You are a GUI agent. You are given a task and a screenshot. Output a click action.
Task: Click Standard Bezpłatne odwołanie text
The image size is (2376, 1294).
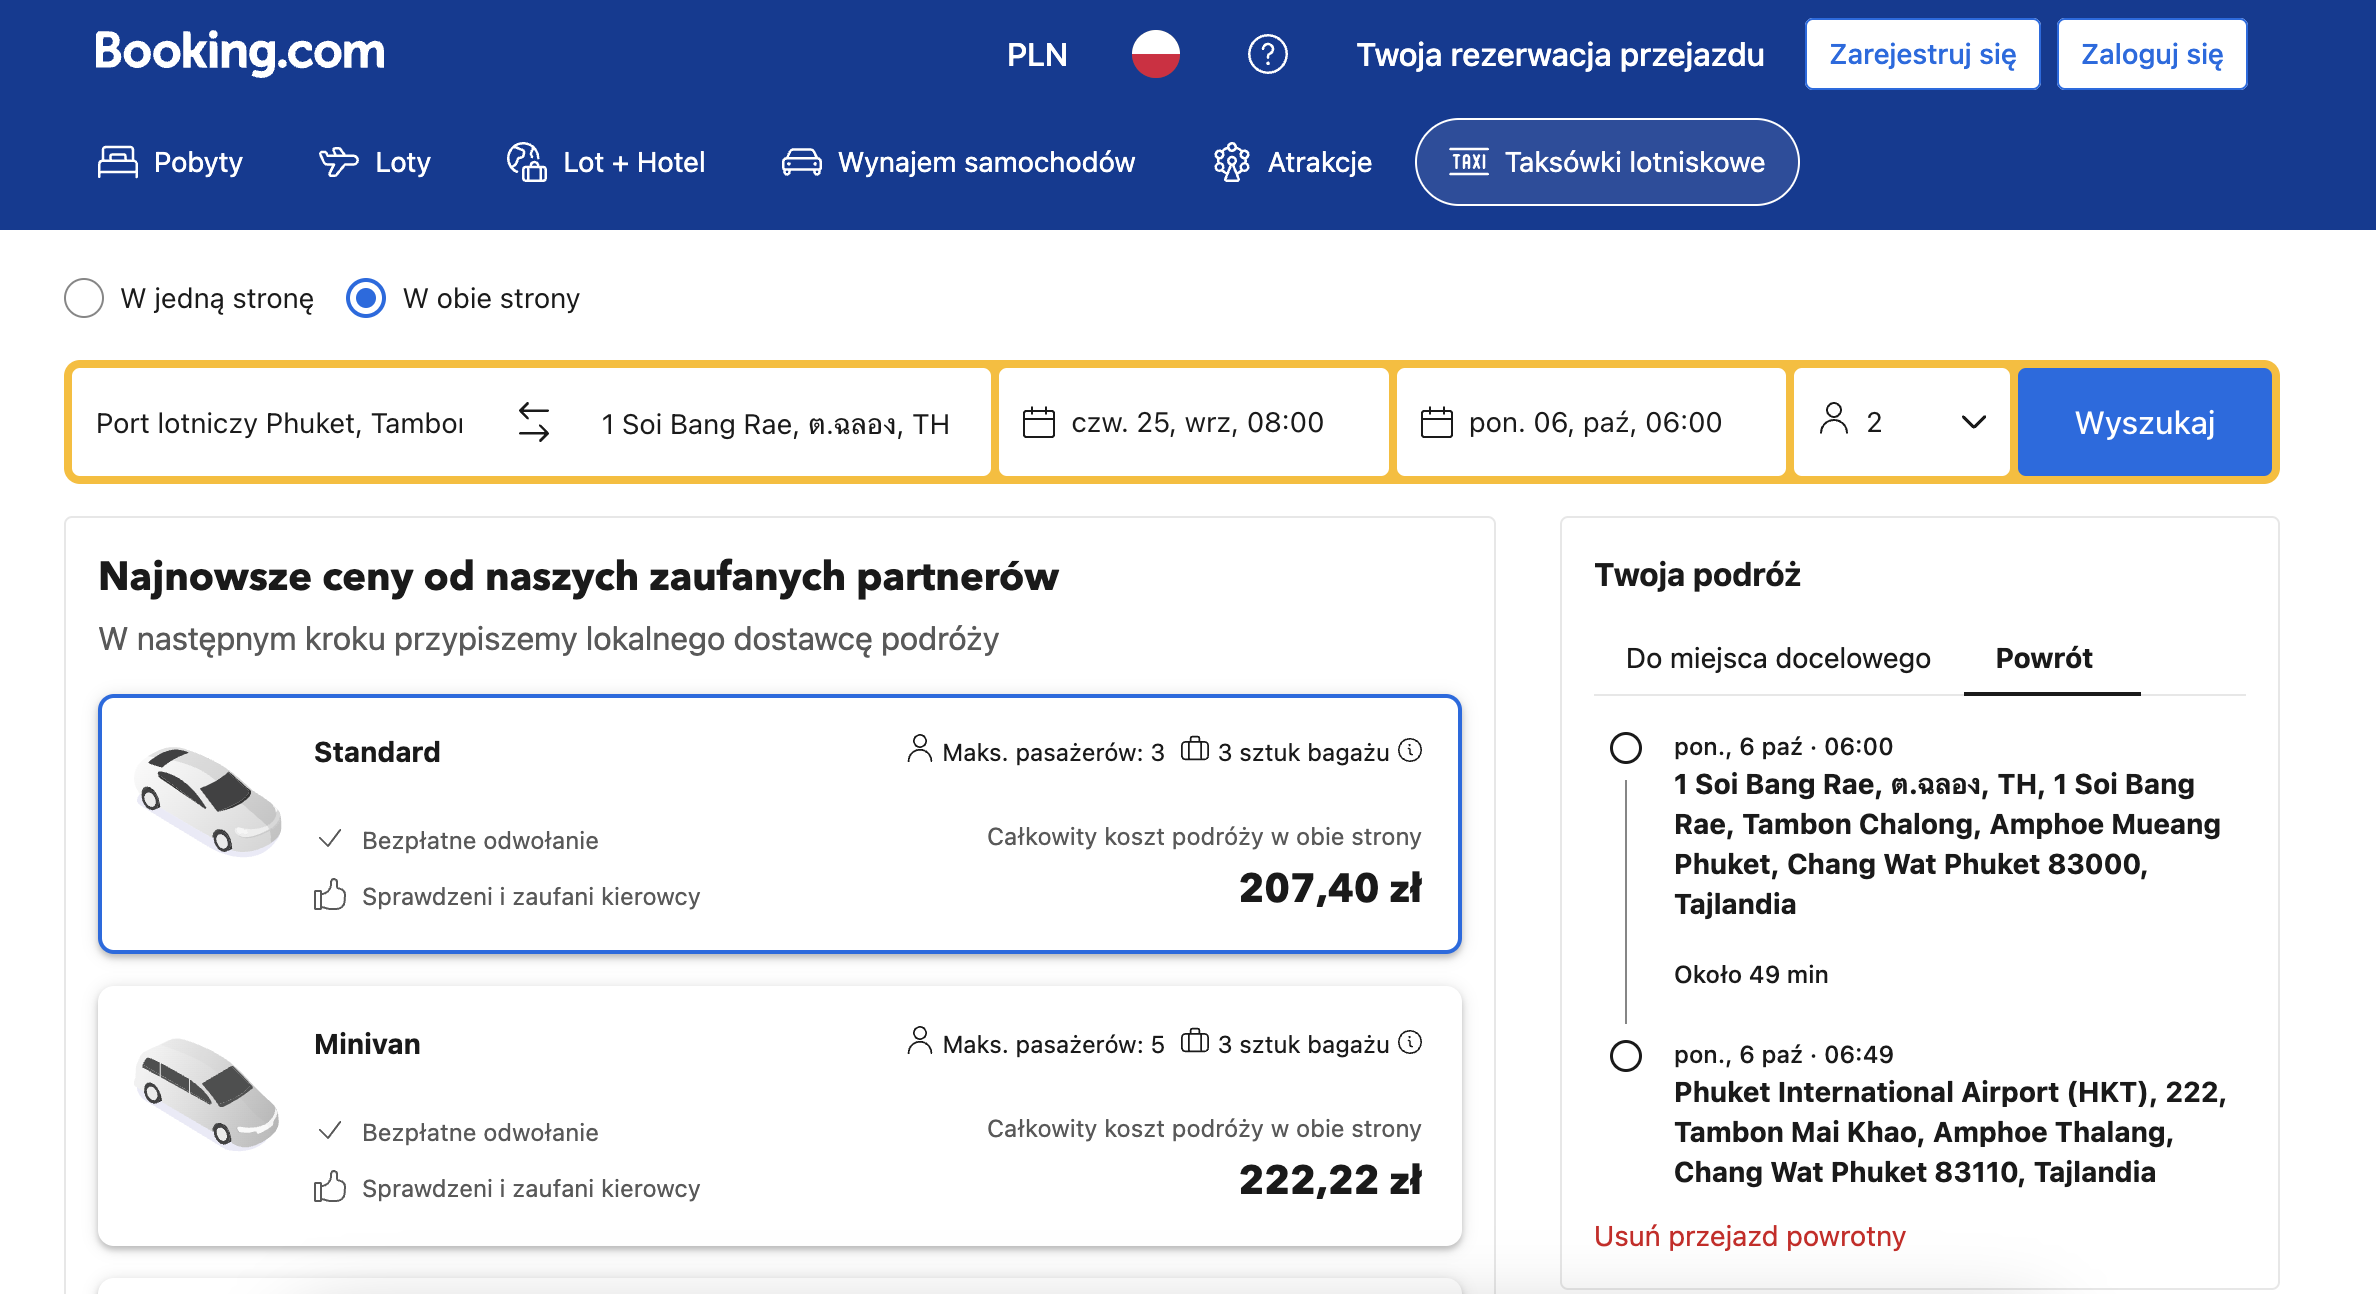coord(480,840)
